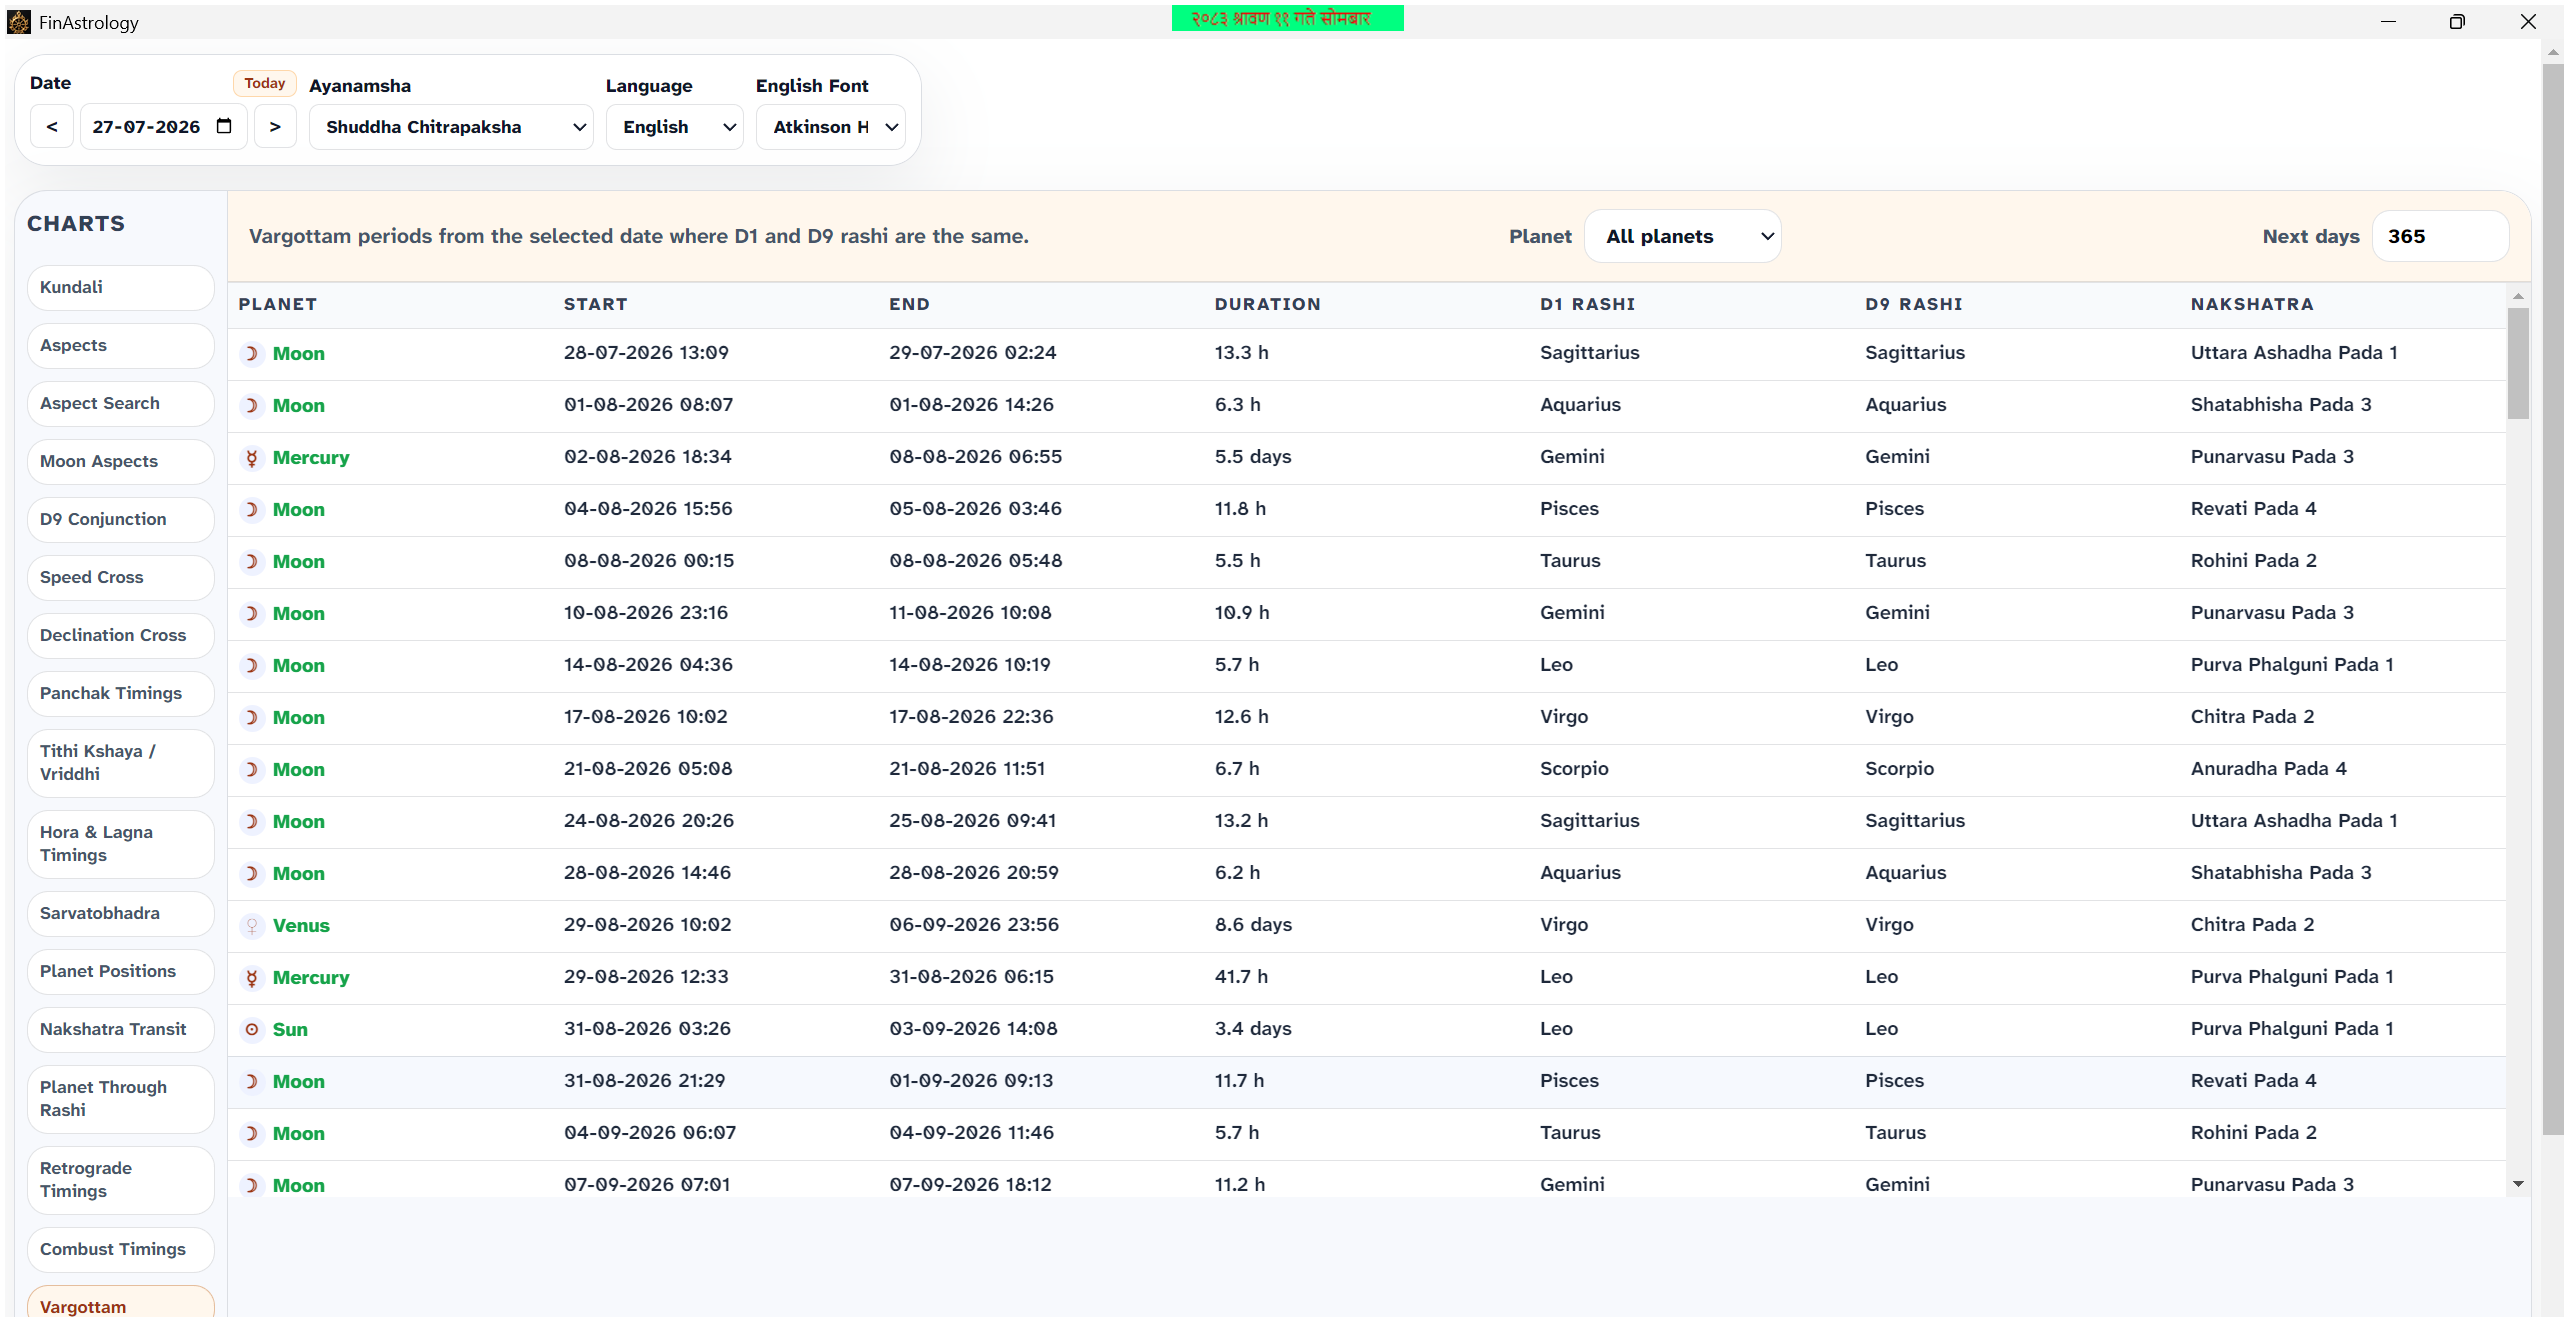Click the Sun symbol icon in the Leo row

[x=252, y=1030]
